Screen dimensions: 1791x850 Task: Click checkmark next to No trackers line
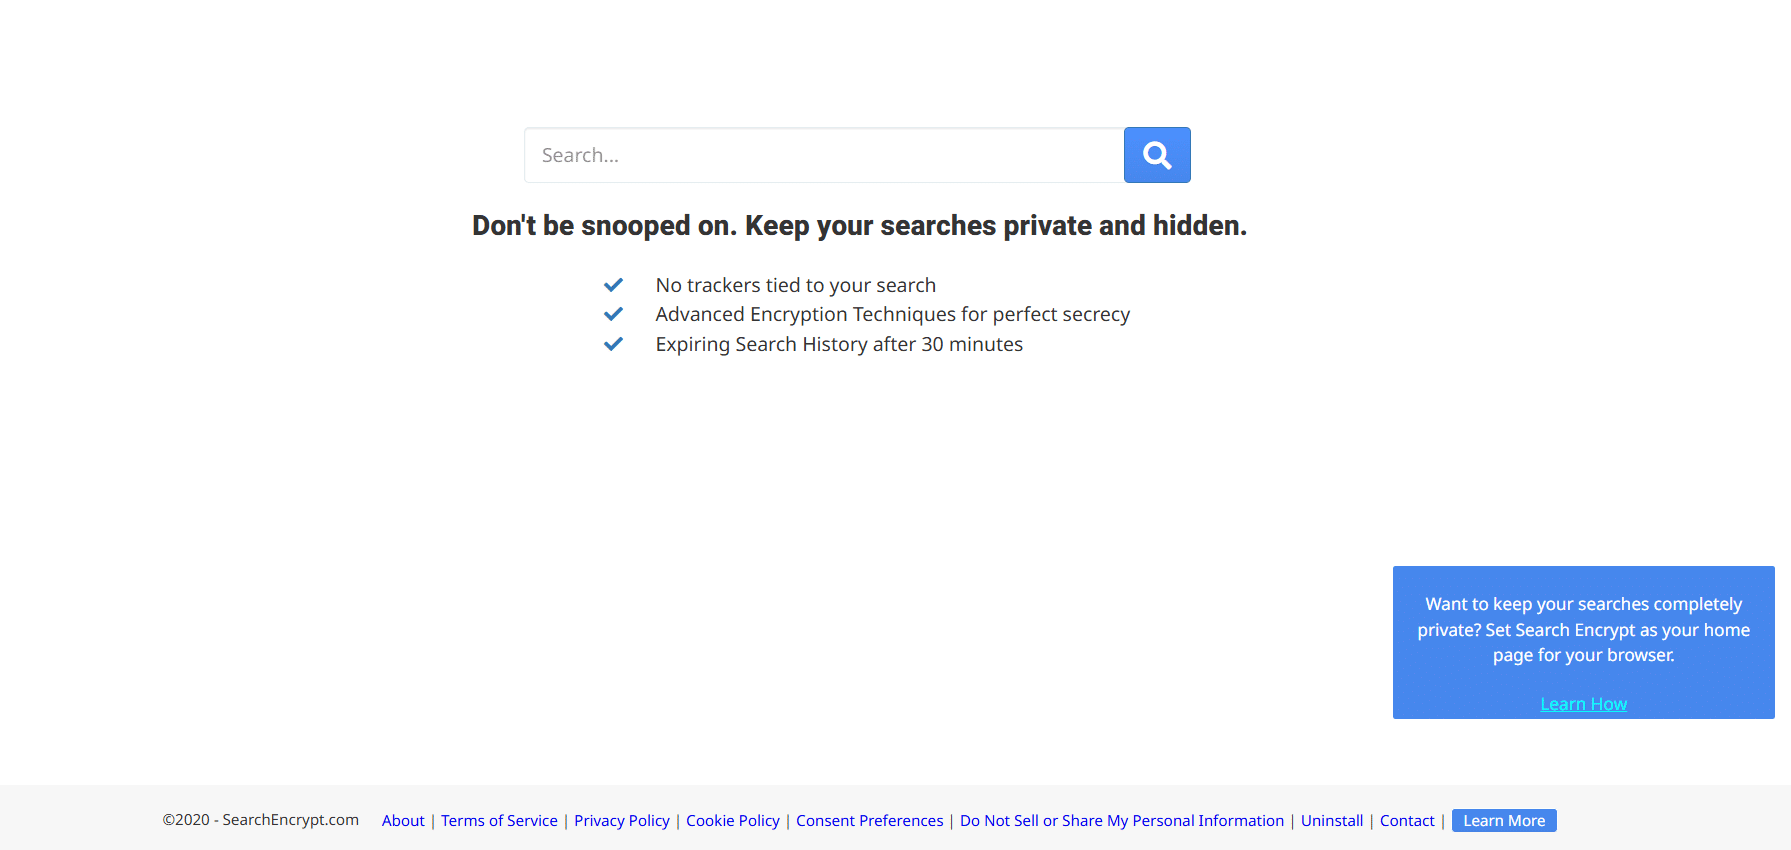click(x=613, y=285)
